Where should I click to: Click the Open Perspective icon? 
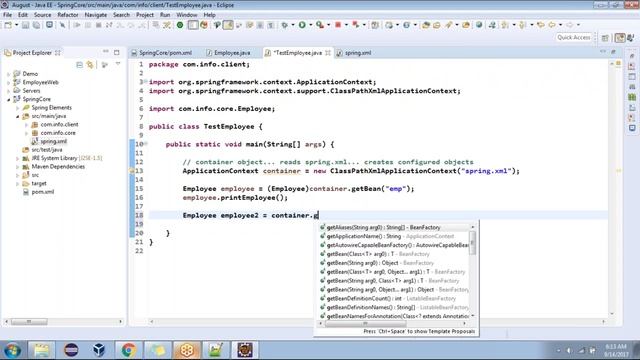[605, 38]
